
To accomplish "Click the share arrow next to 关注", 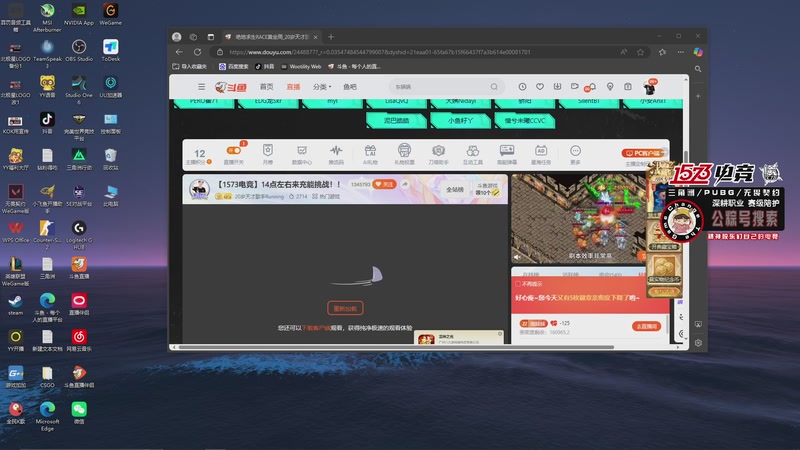I will 405,184.
